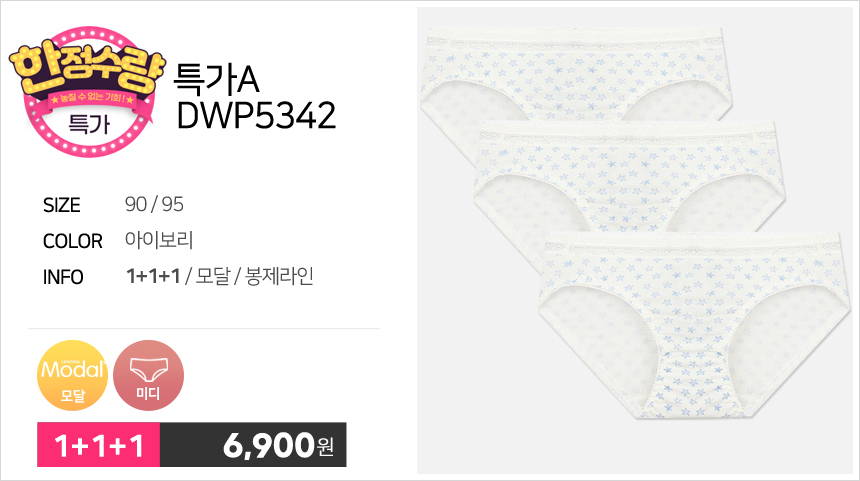Click the product code DWP5342 title
860x481 pixels.
pyautogui.click(x=256, y=115)
